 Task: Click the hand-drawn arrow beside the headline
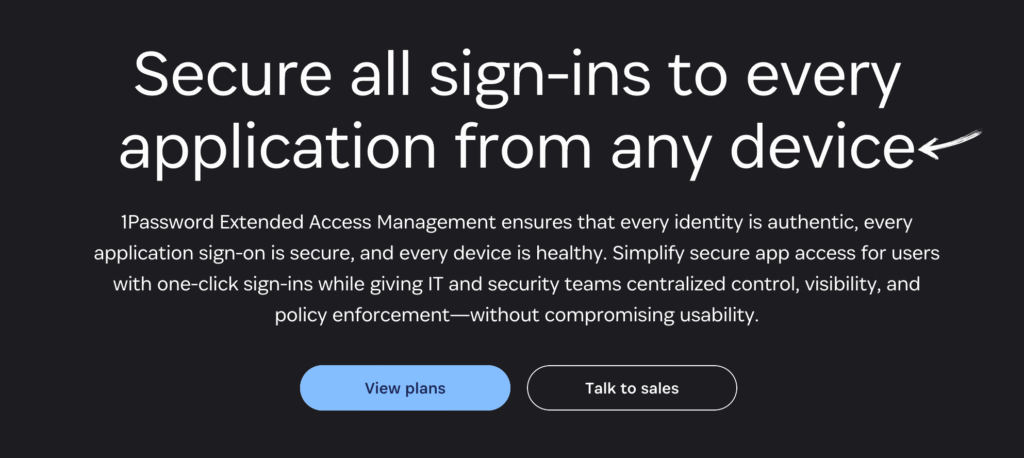tap(950, 144)
